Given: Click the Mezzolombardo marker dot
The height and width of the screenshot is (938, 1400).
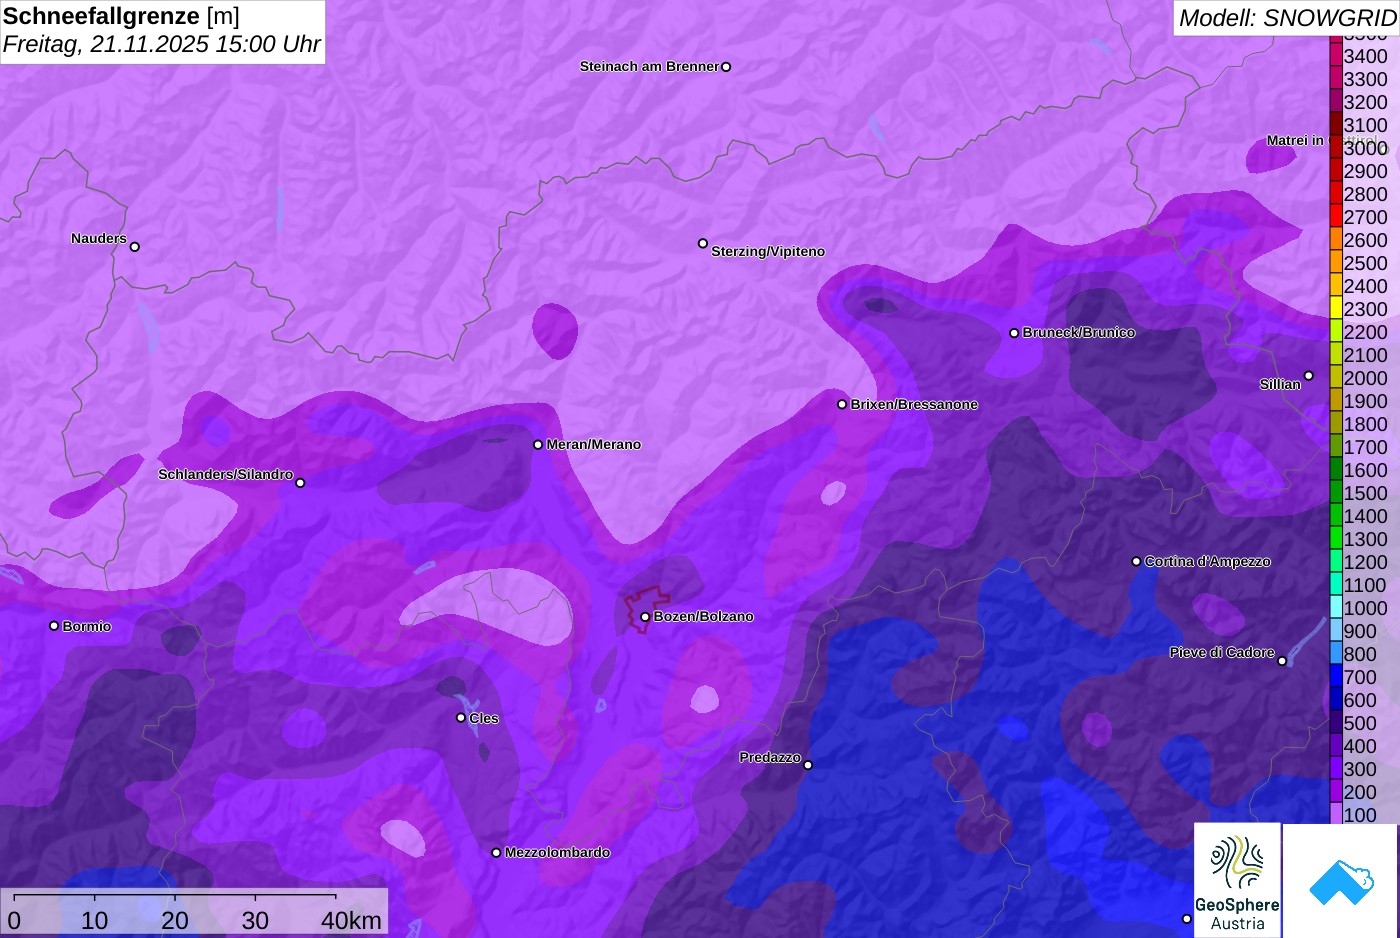Looking at the screenshot, I should coord(496,853).
